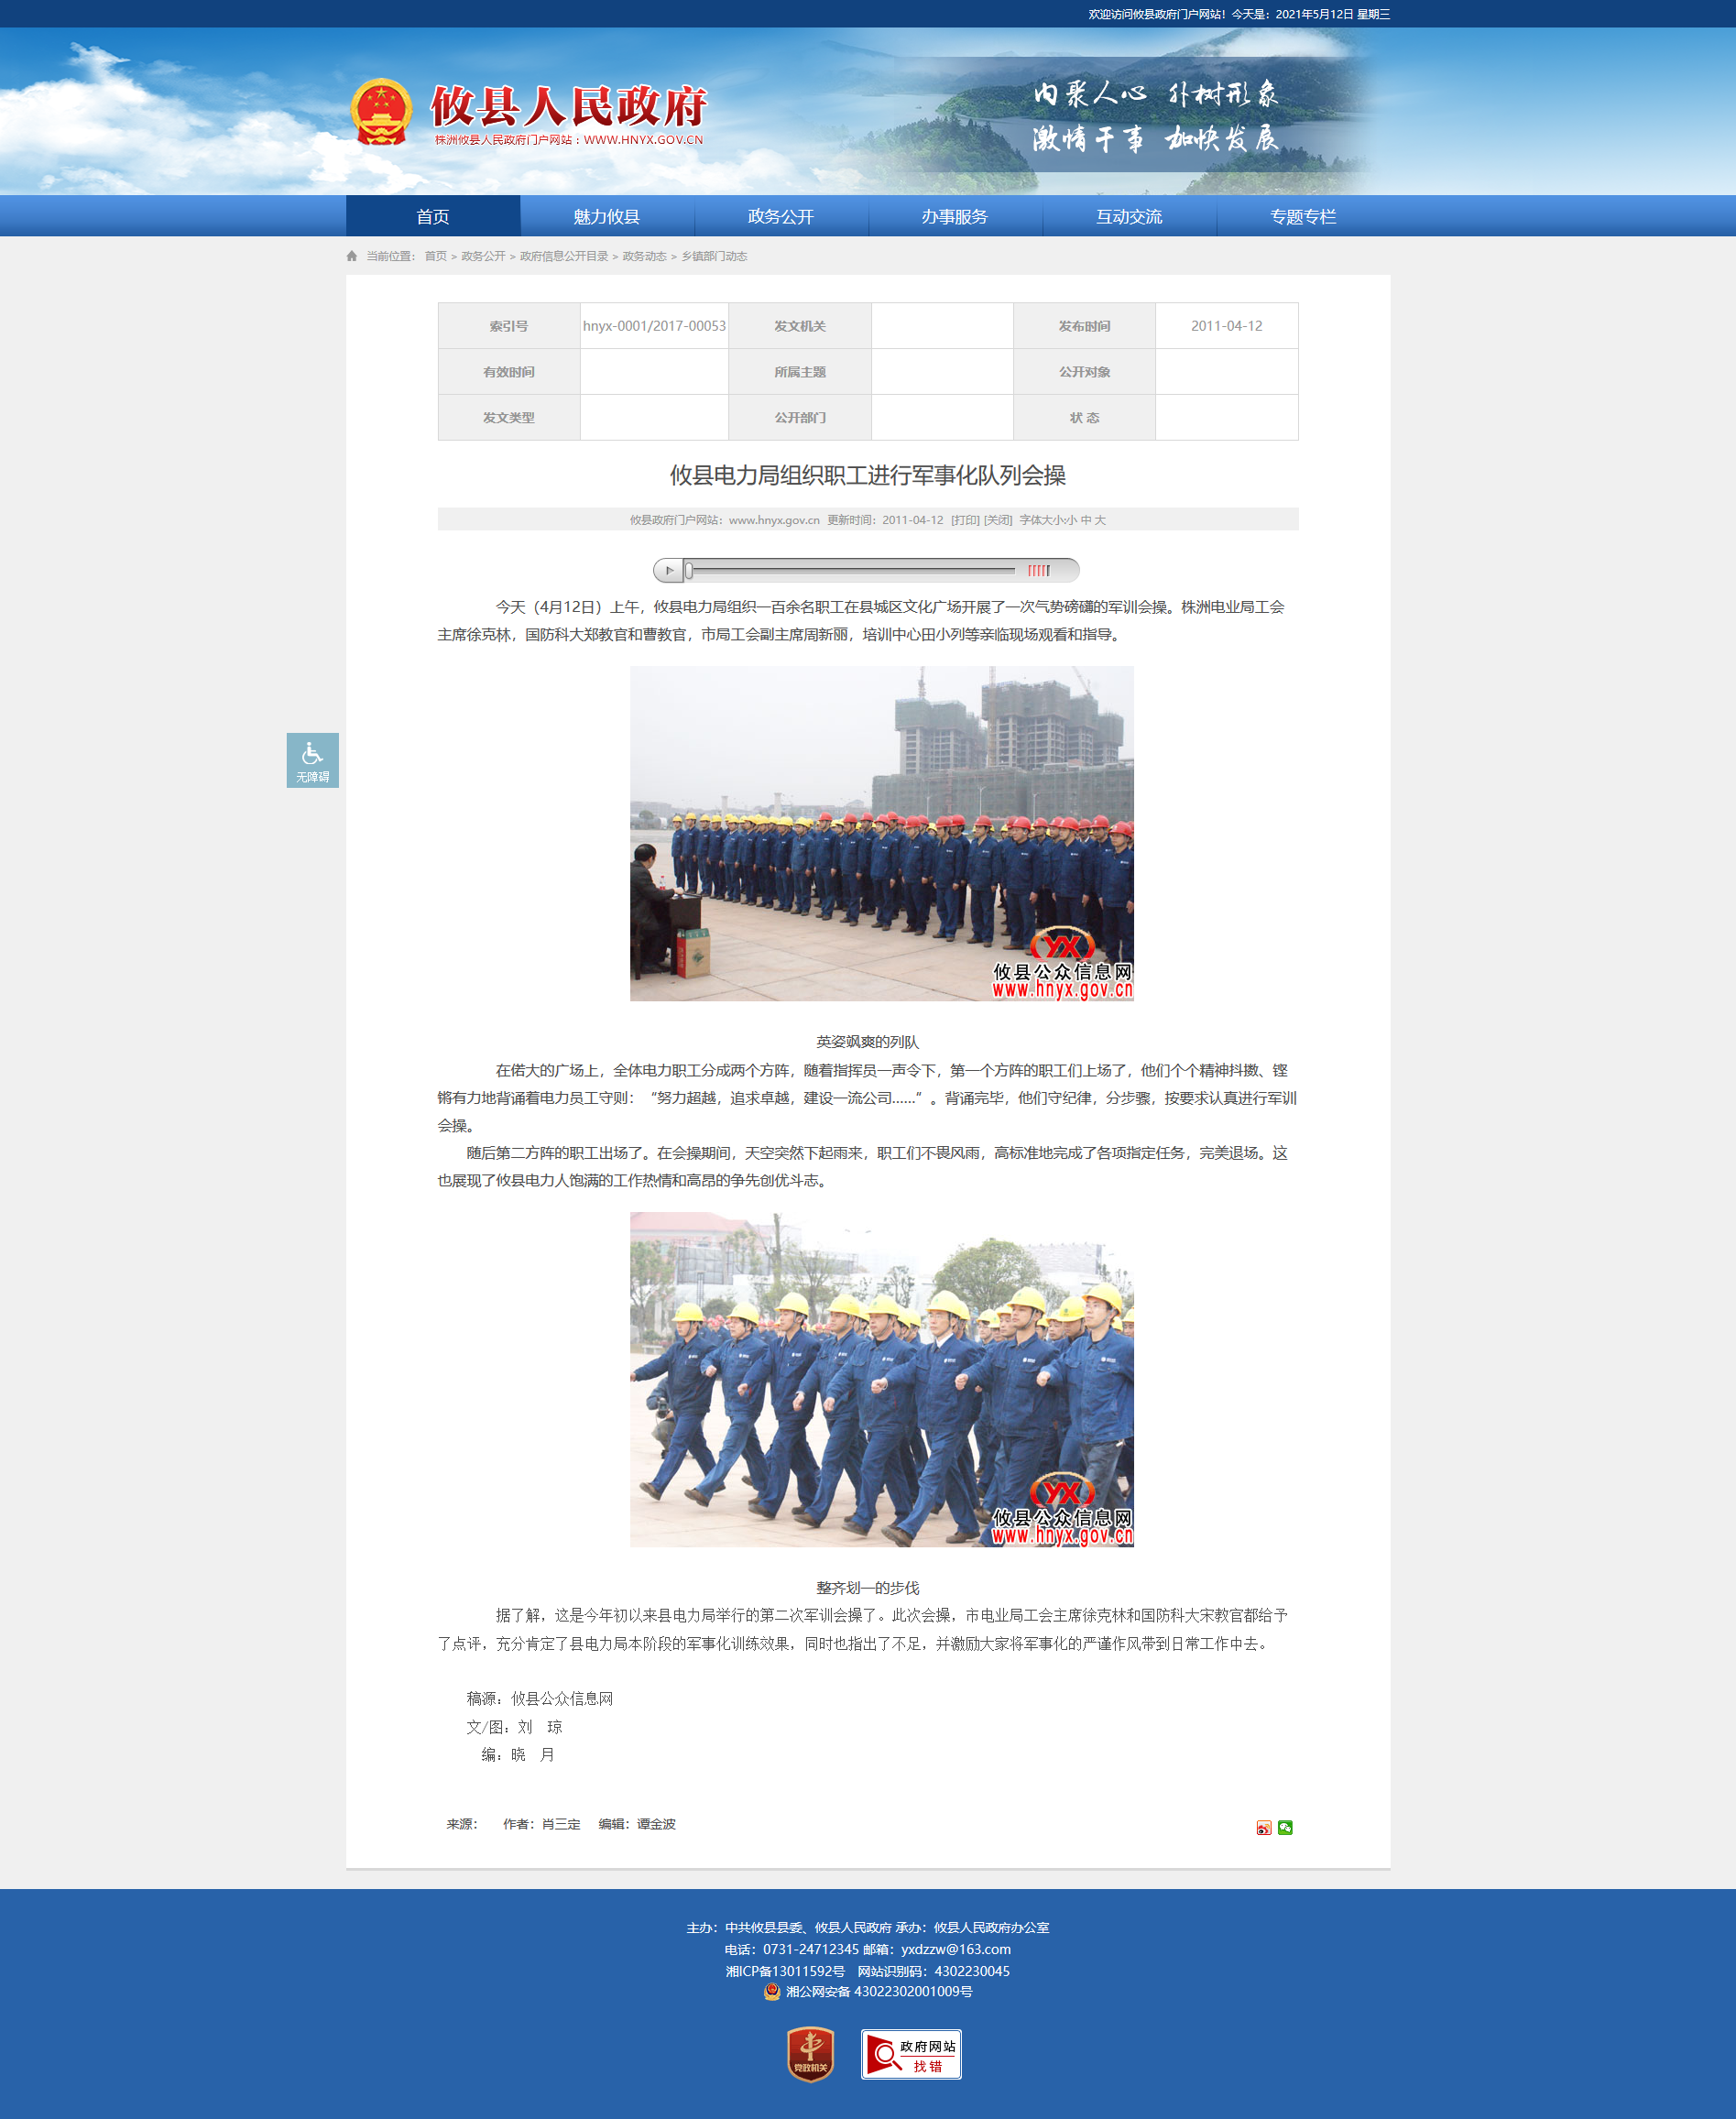Viewport: 1736px width, 2119px height.
Task: Click the 打印 print link
Action: 964,520
